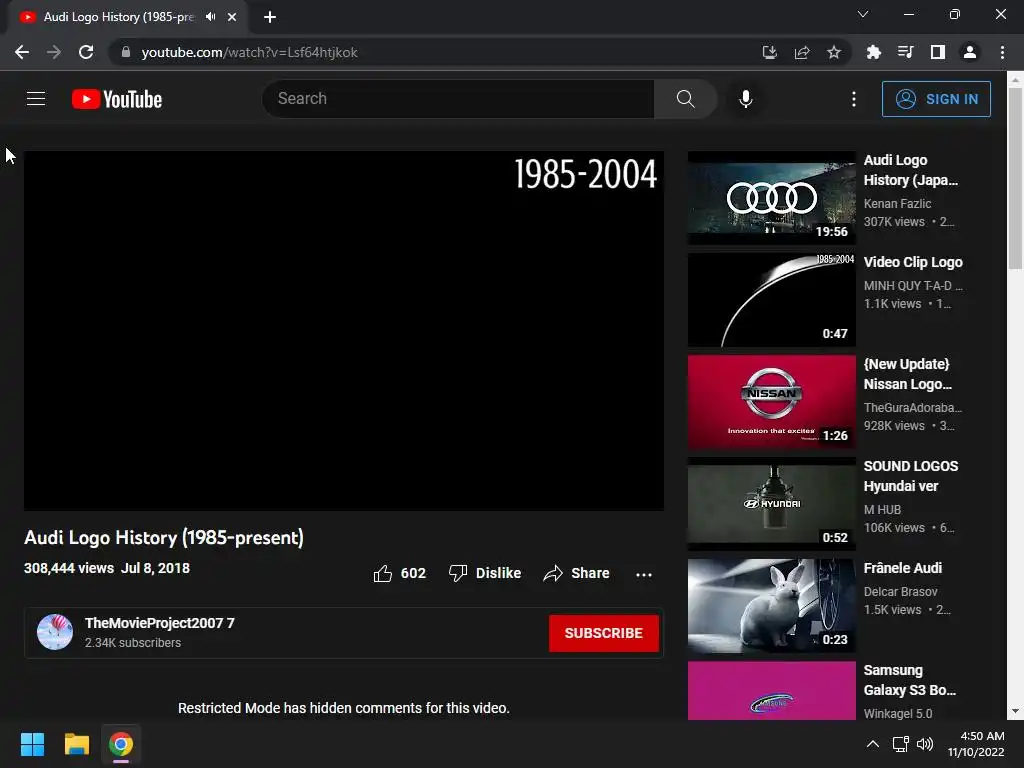Open the Share dialog
1024x768 pixels.
coord(576,573)
